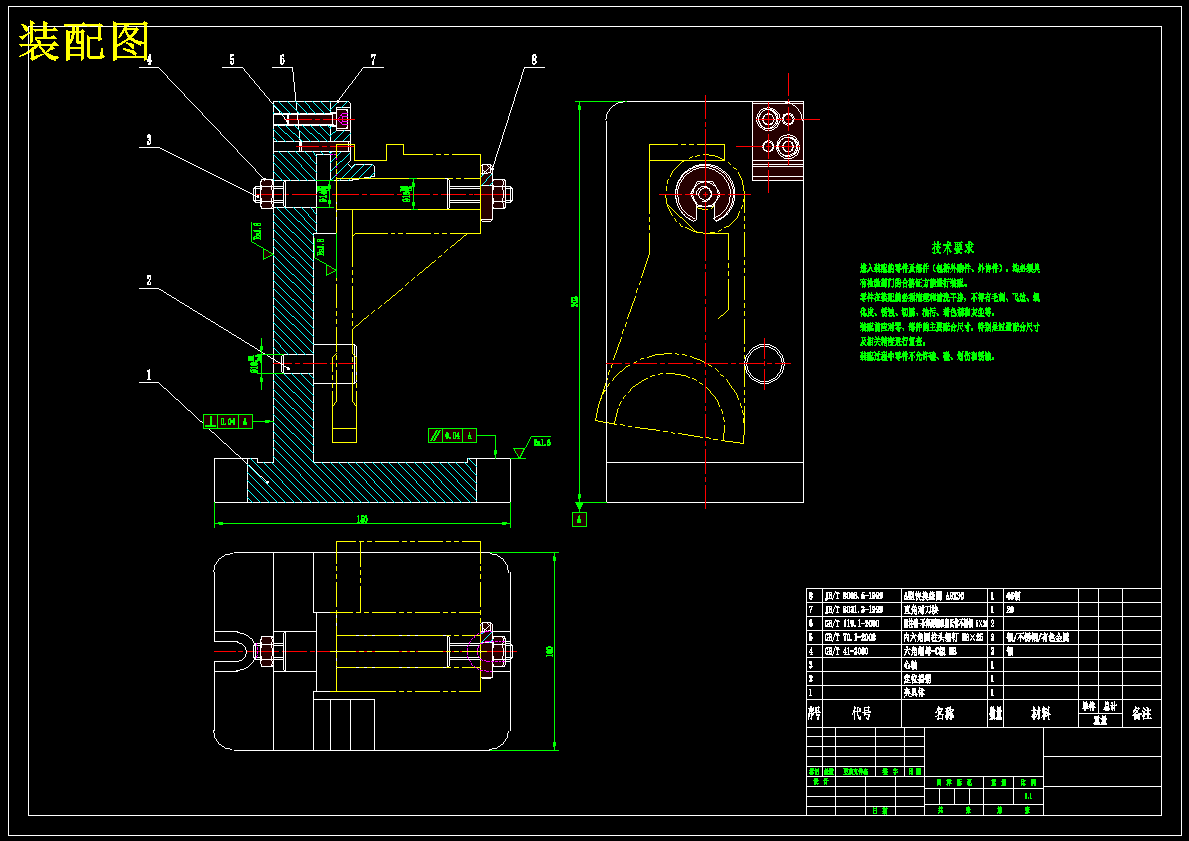Click the 心轴 part name cell
Screen dimensions: 1189x841
pos(944,664)
